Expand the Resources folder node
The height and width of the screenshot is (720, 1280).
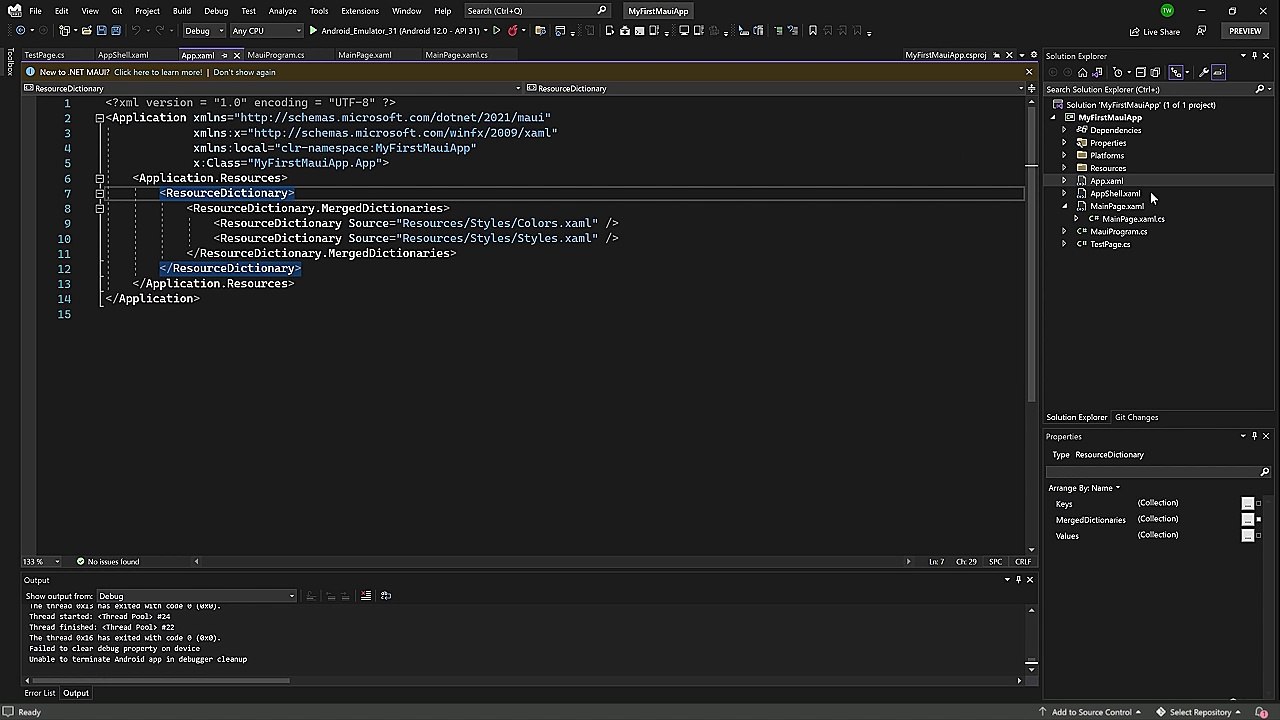pyautogui.click(x=1064, y=168)
